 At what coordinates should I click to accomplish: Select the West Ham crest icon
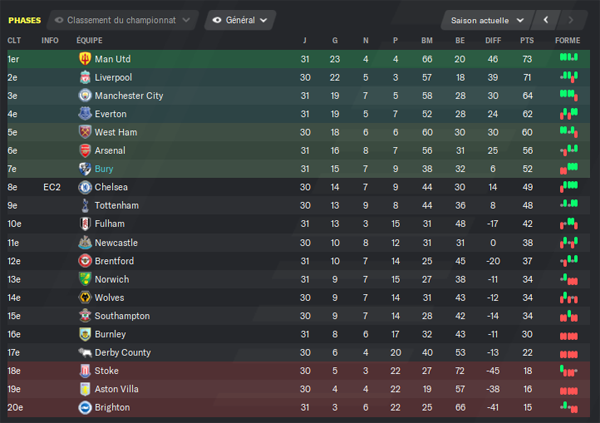pos(85,132)
